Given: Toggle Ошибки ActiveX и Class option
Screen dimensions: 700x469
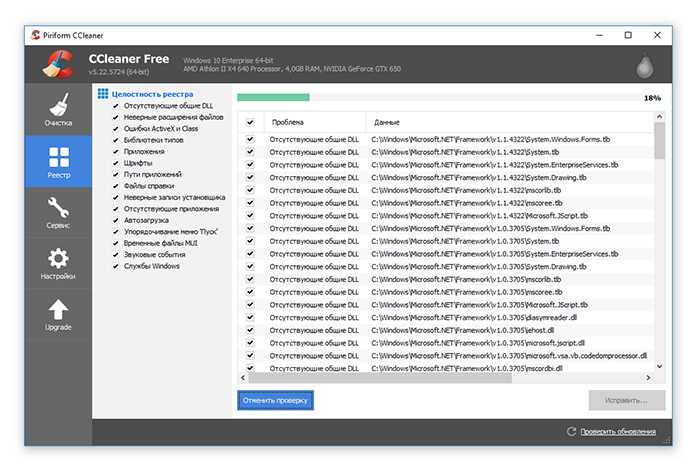Looking at the screenshot, I should [116, 129].
